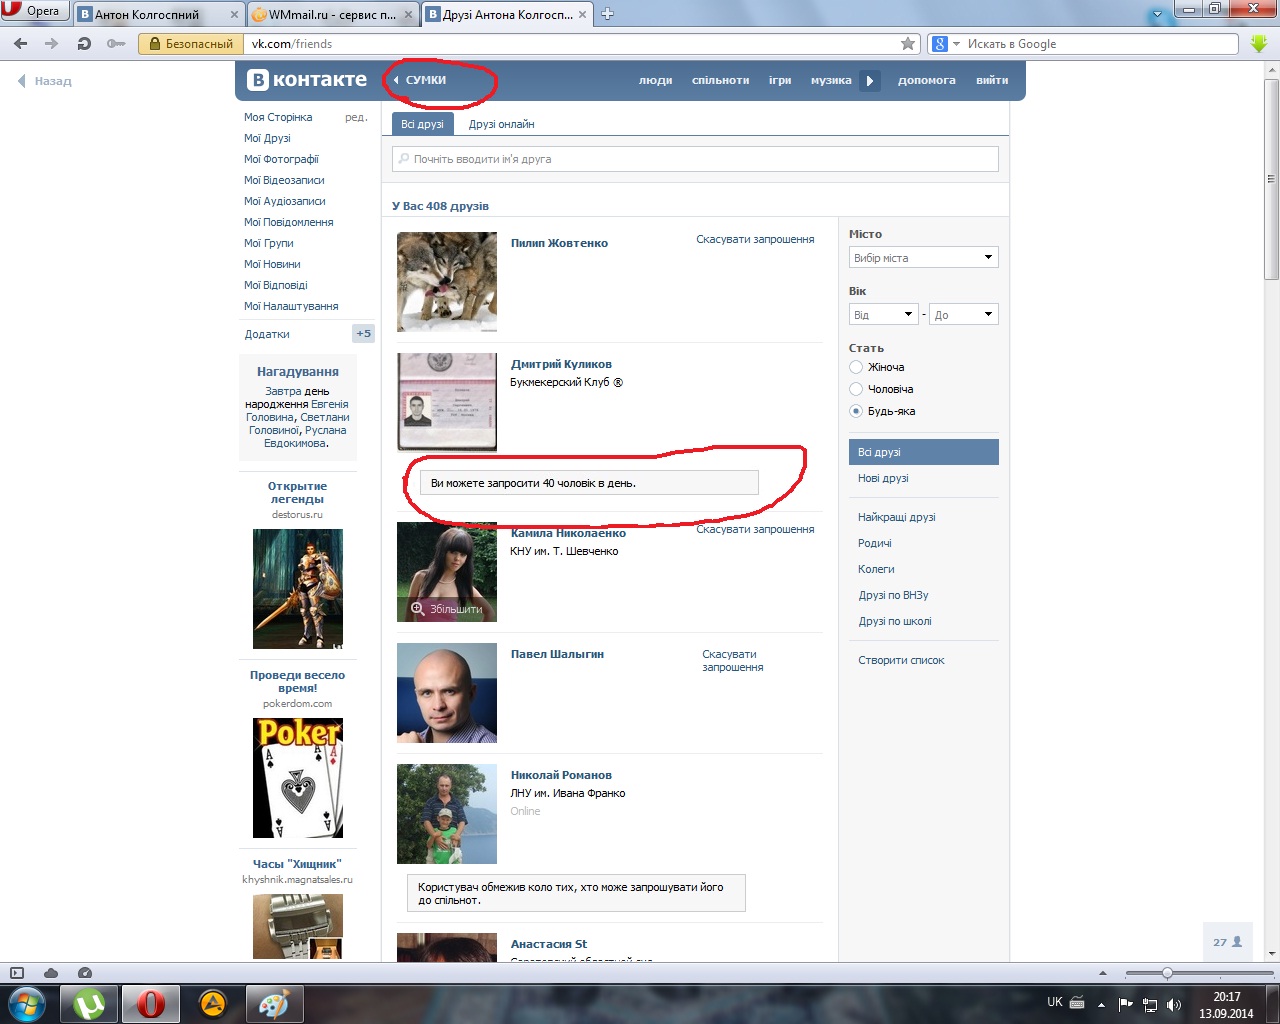Open the Windows Start menu
Viewport: 1280px width, 1024px height.
[27, 1003]
